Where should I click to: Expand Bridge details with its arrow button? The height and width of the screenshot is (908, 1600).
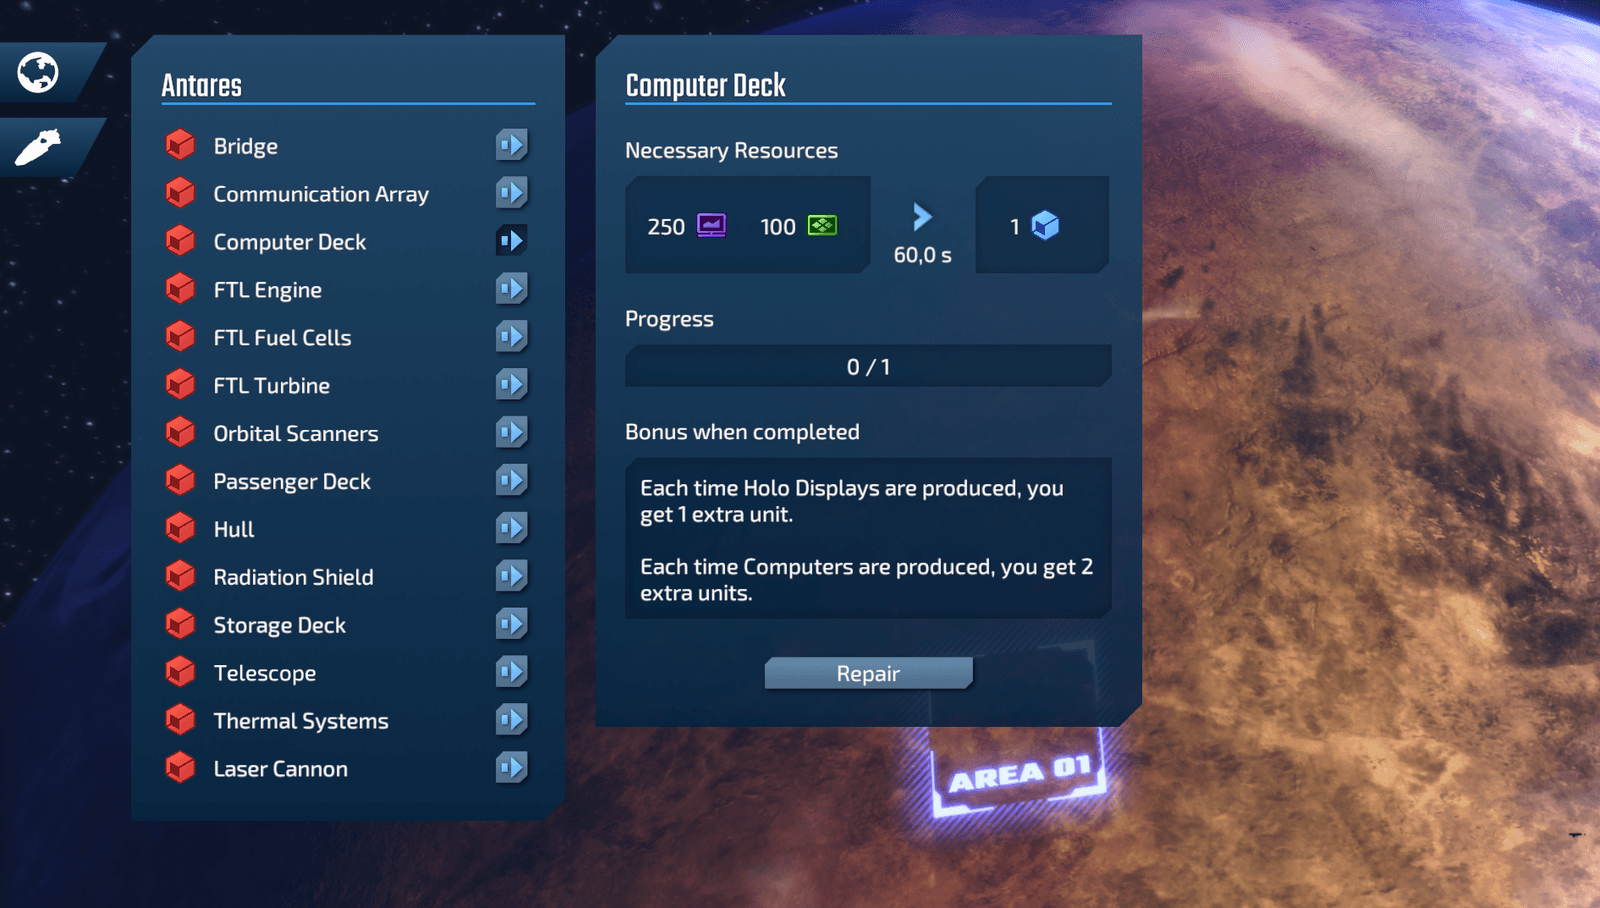pyautogui.click(x=511, y=145)
